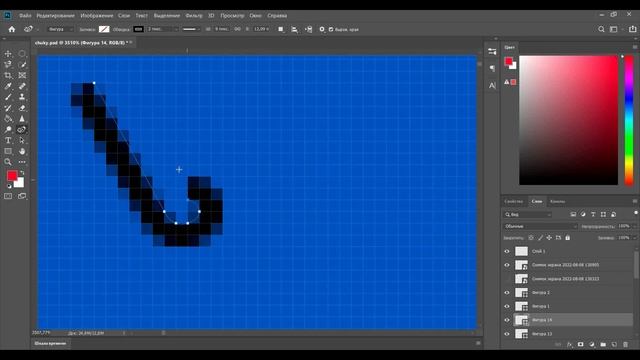Add adjustment layer from Layers panel footer

coord(592,344)
